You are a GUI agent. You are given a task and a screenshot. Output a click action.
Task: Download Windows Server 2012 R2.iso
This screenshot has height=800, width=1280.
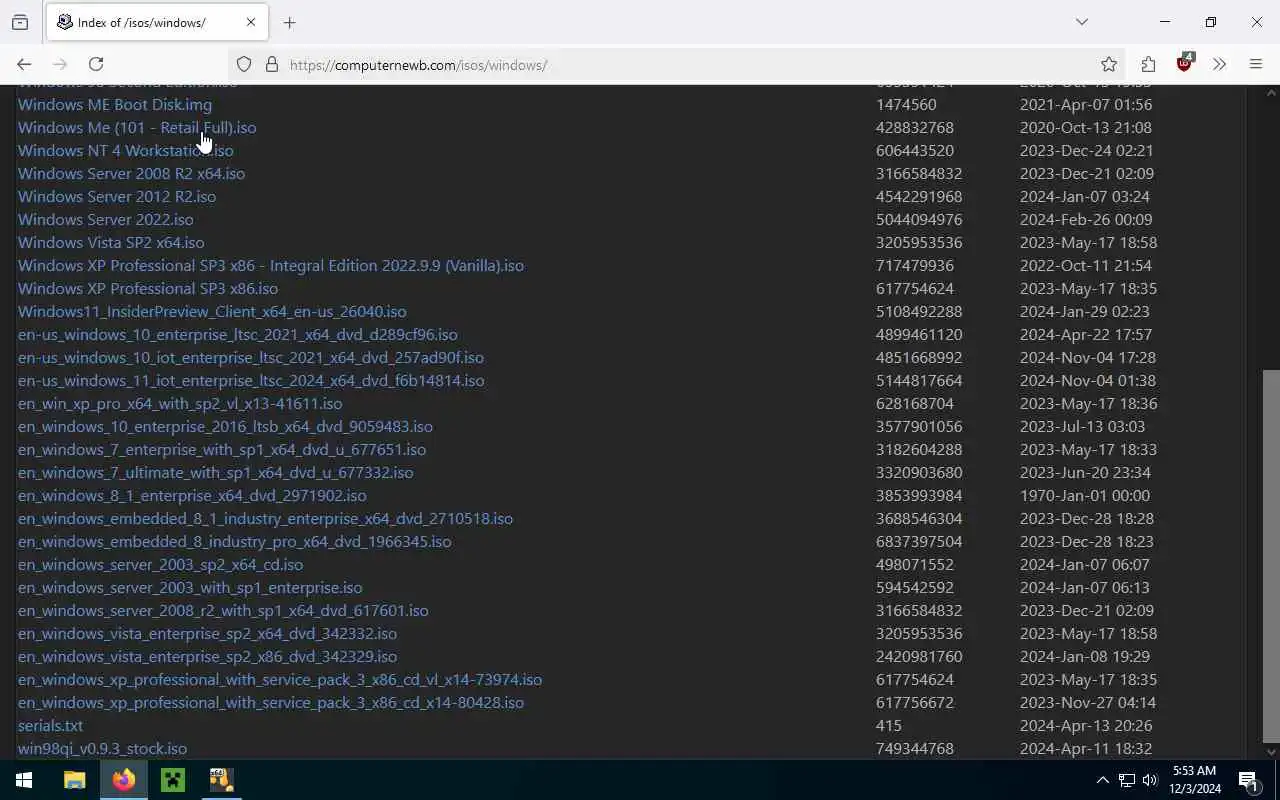(117, 196)
